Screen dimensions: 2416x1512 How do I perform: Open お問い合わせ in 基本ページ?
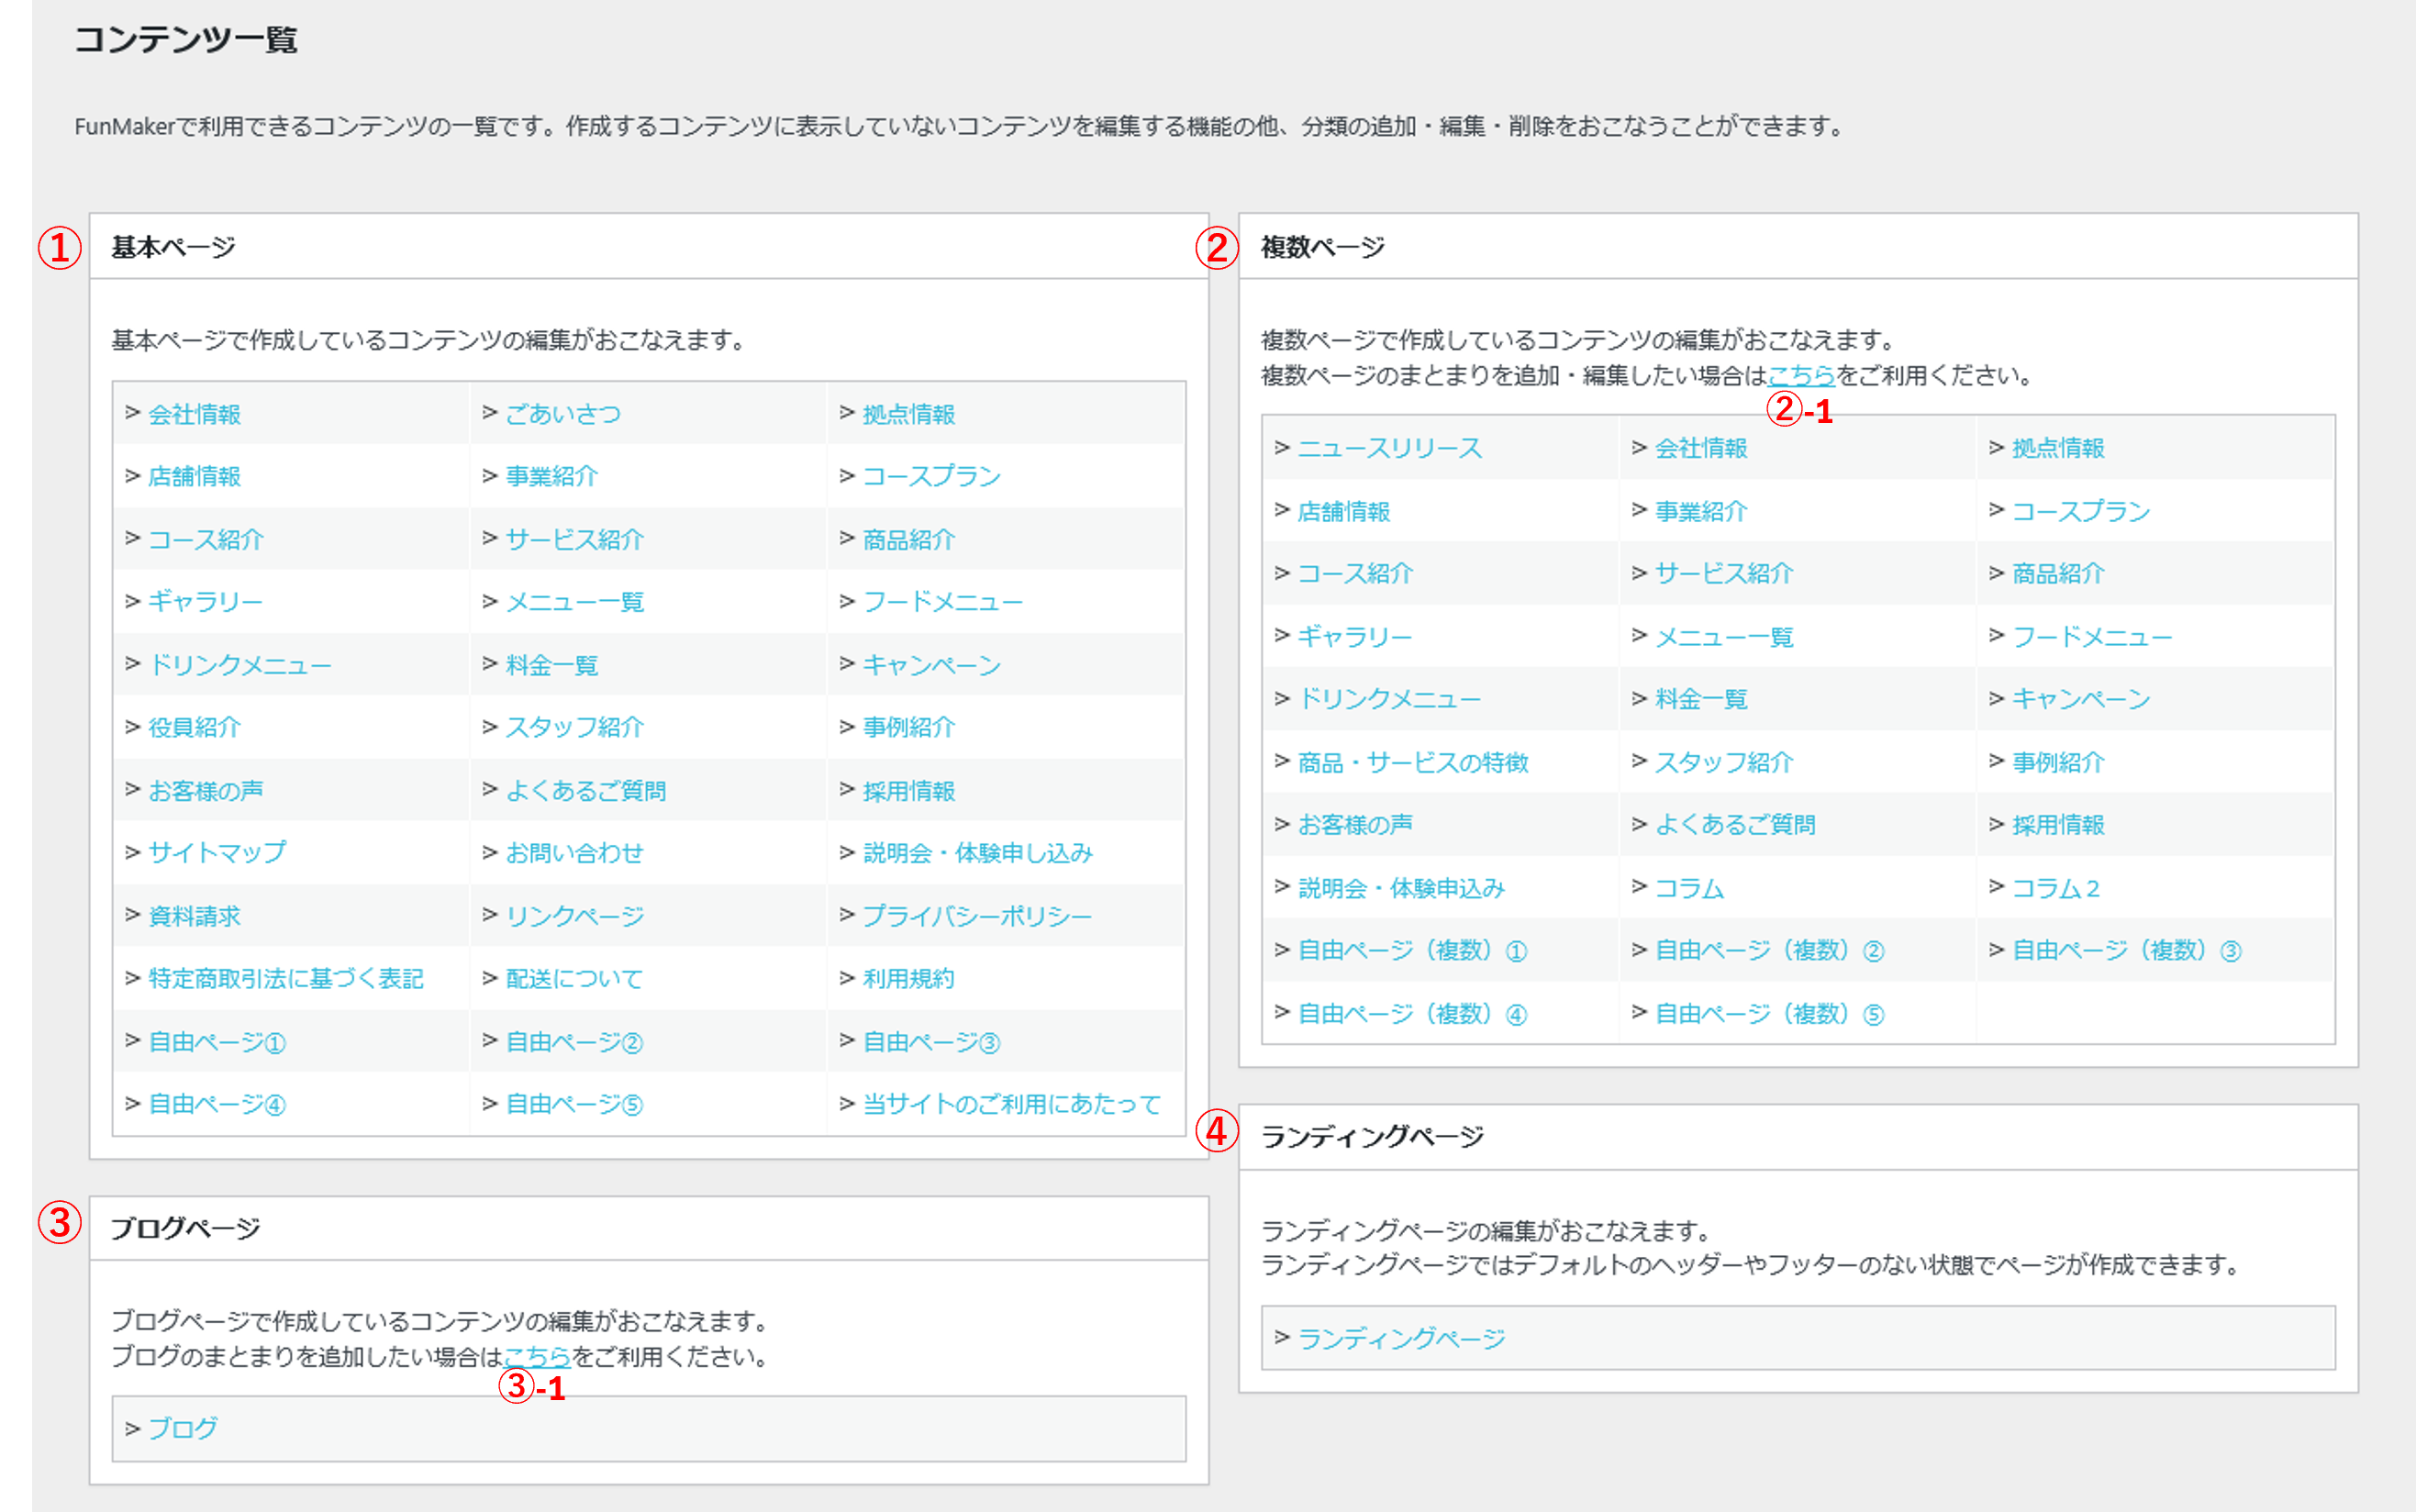(x=574, y=853)
